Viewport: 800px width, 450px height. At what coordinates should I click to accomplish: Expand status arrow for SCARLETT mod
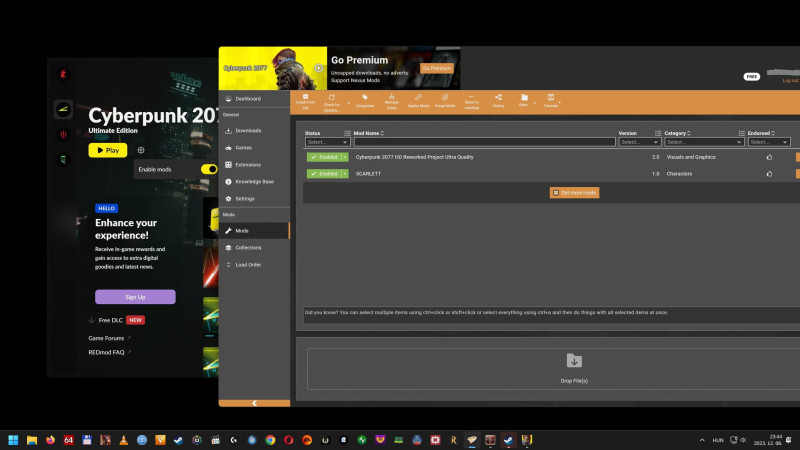pyautogui.click(x=345, y=174)
